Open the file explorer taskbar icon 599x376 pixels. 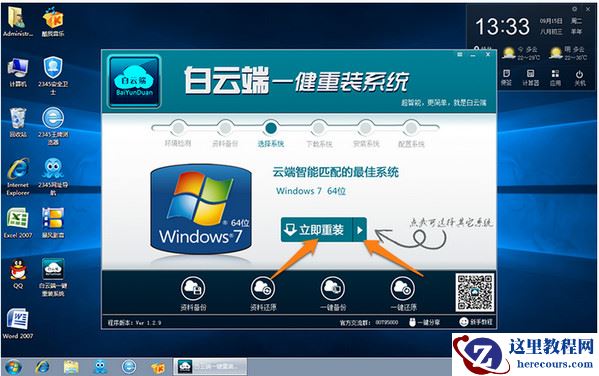tap(71, 367)
